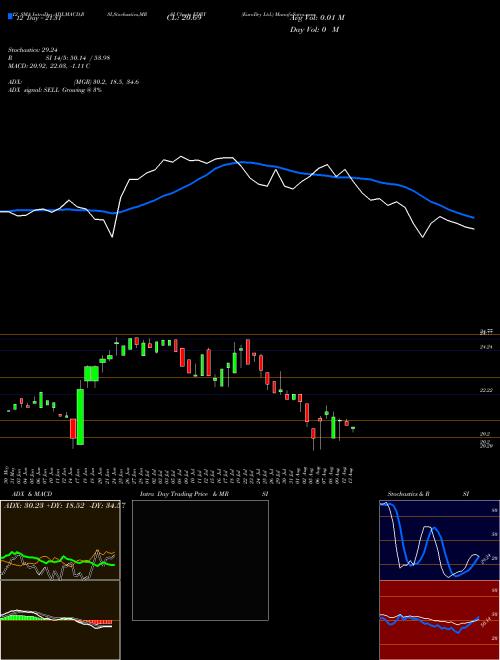Select 'ADX signal: SELL Growing @ 3%' text
500x660 pixels.
tap(55, 90)
